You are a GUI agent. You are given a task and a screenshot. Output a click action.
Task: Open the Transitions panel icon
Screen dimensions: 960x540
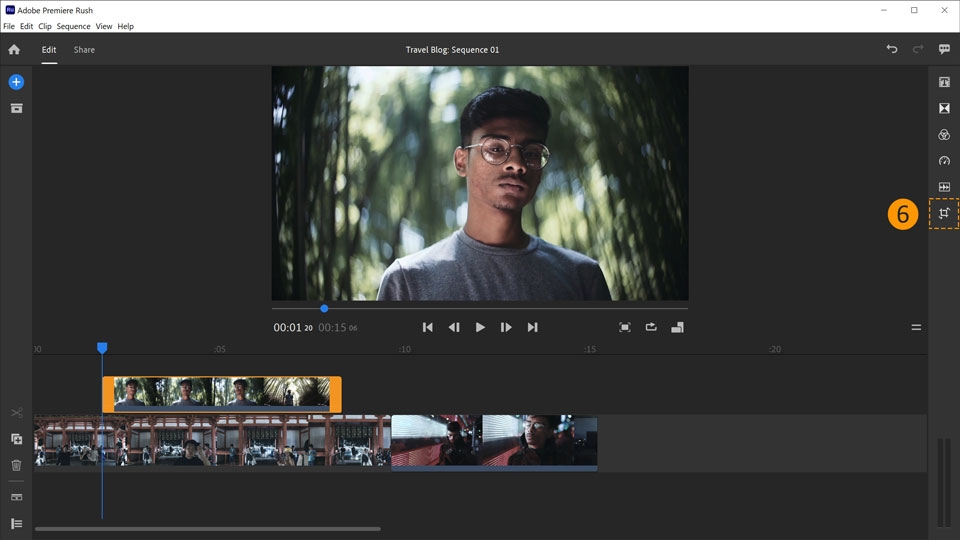pyautogui.click(x=944, y=108)
